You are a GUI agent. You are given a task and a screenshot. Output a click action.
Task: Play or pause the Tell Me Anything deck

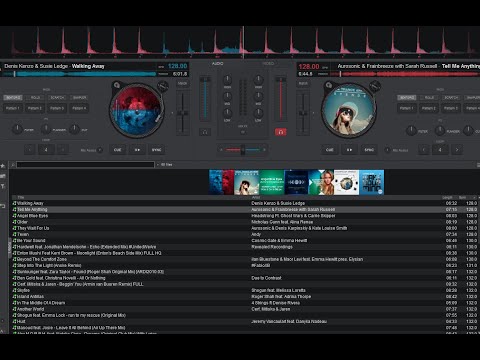pos(349,150)
